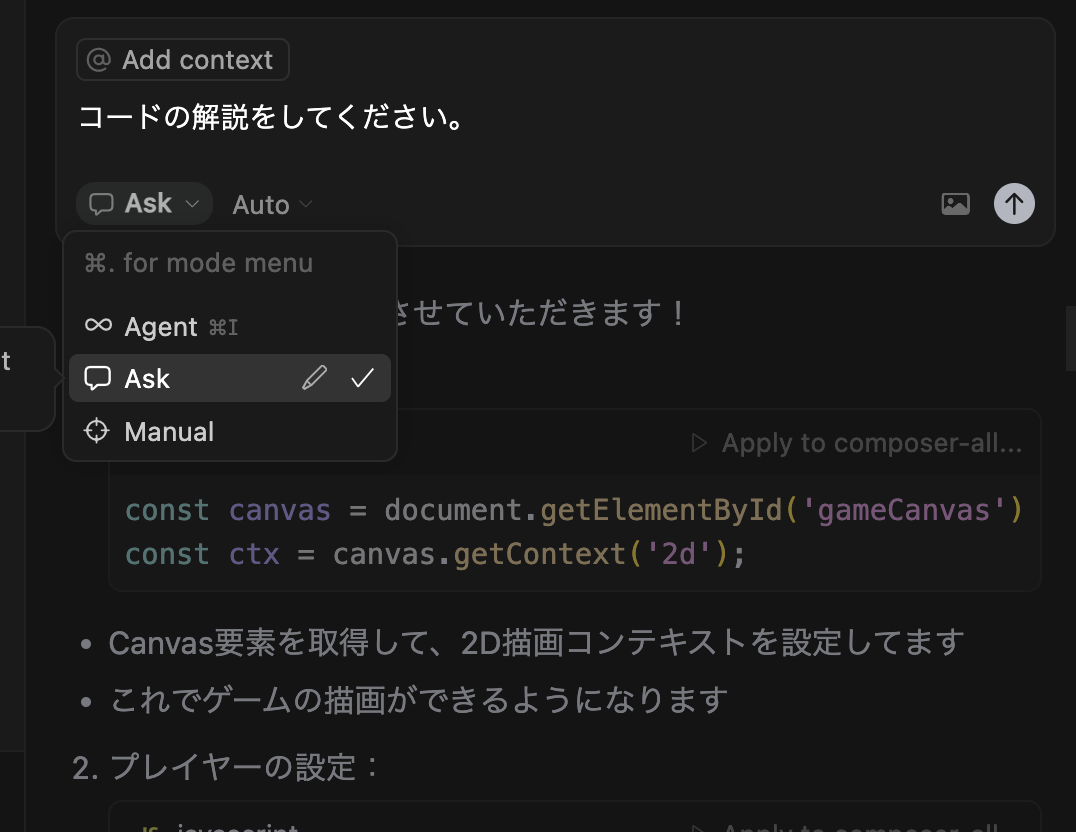Image resolution: width=1076 pixels, height=832 pixels.
Task: Choose Ask in the mode menu
Action: (x=148, y=378)
